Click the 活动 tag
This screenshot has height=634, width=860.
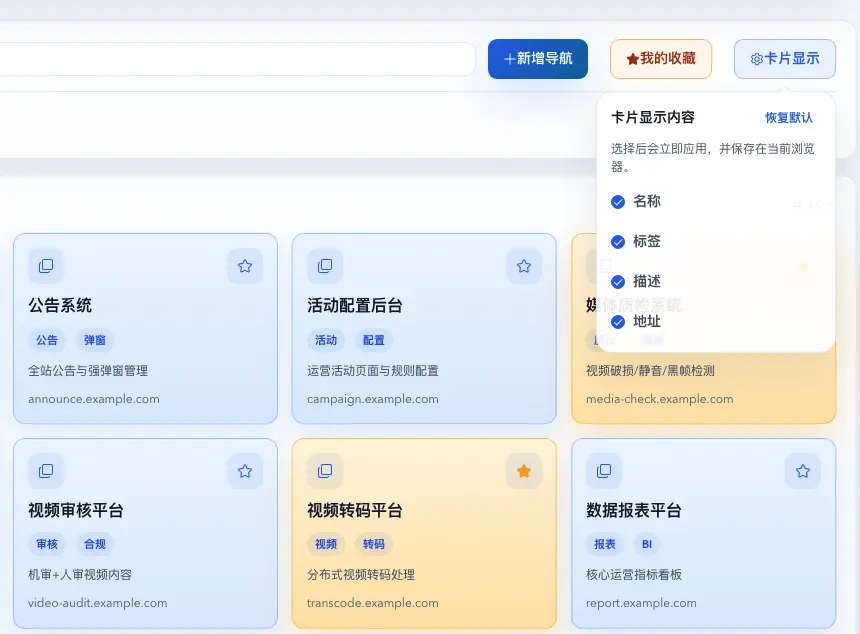coord(326,340)
